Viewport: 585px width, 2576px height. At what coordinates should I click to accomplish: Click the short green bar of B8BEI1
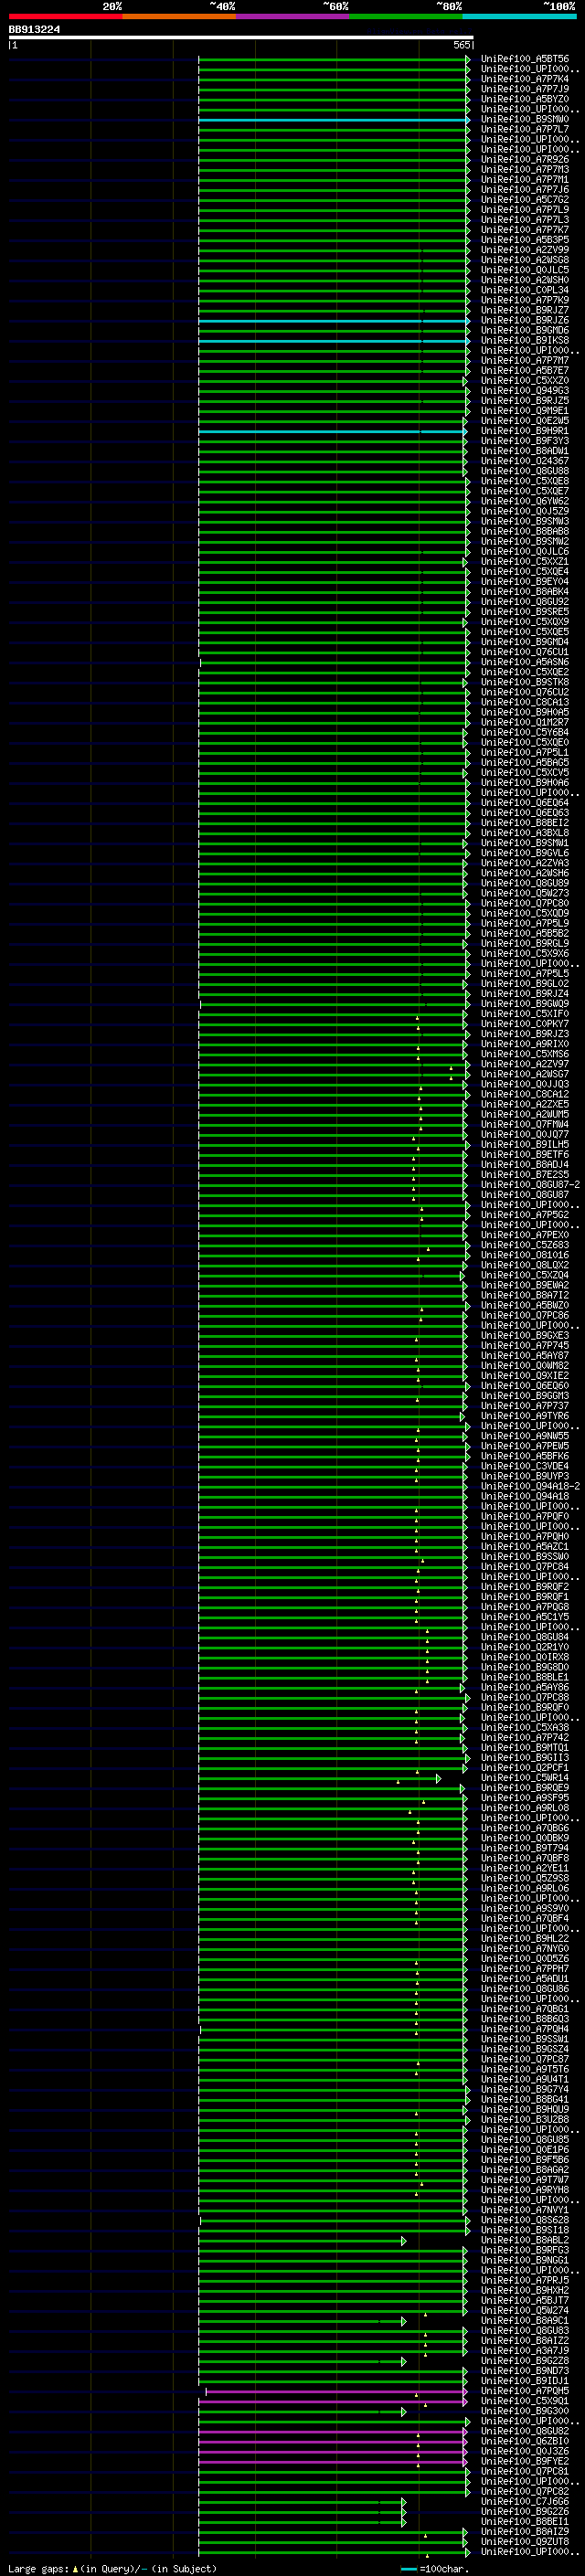click(301, 2522)
